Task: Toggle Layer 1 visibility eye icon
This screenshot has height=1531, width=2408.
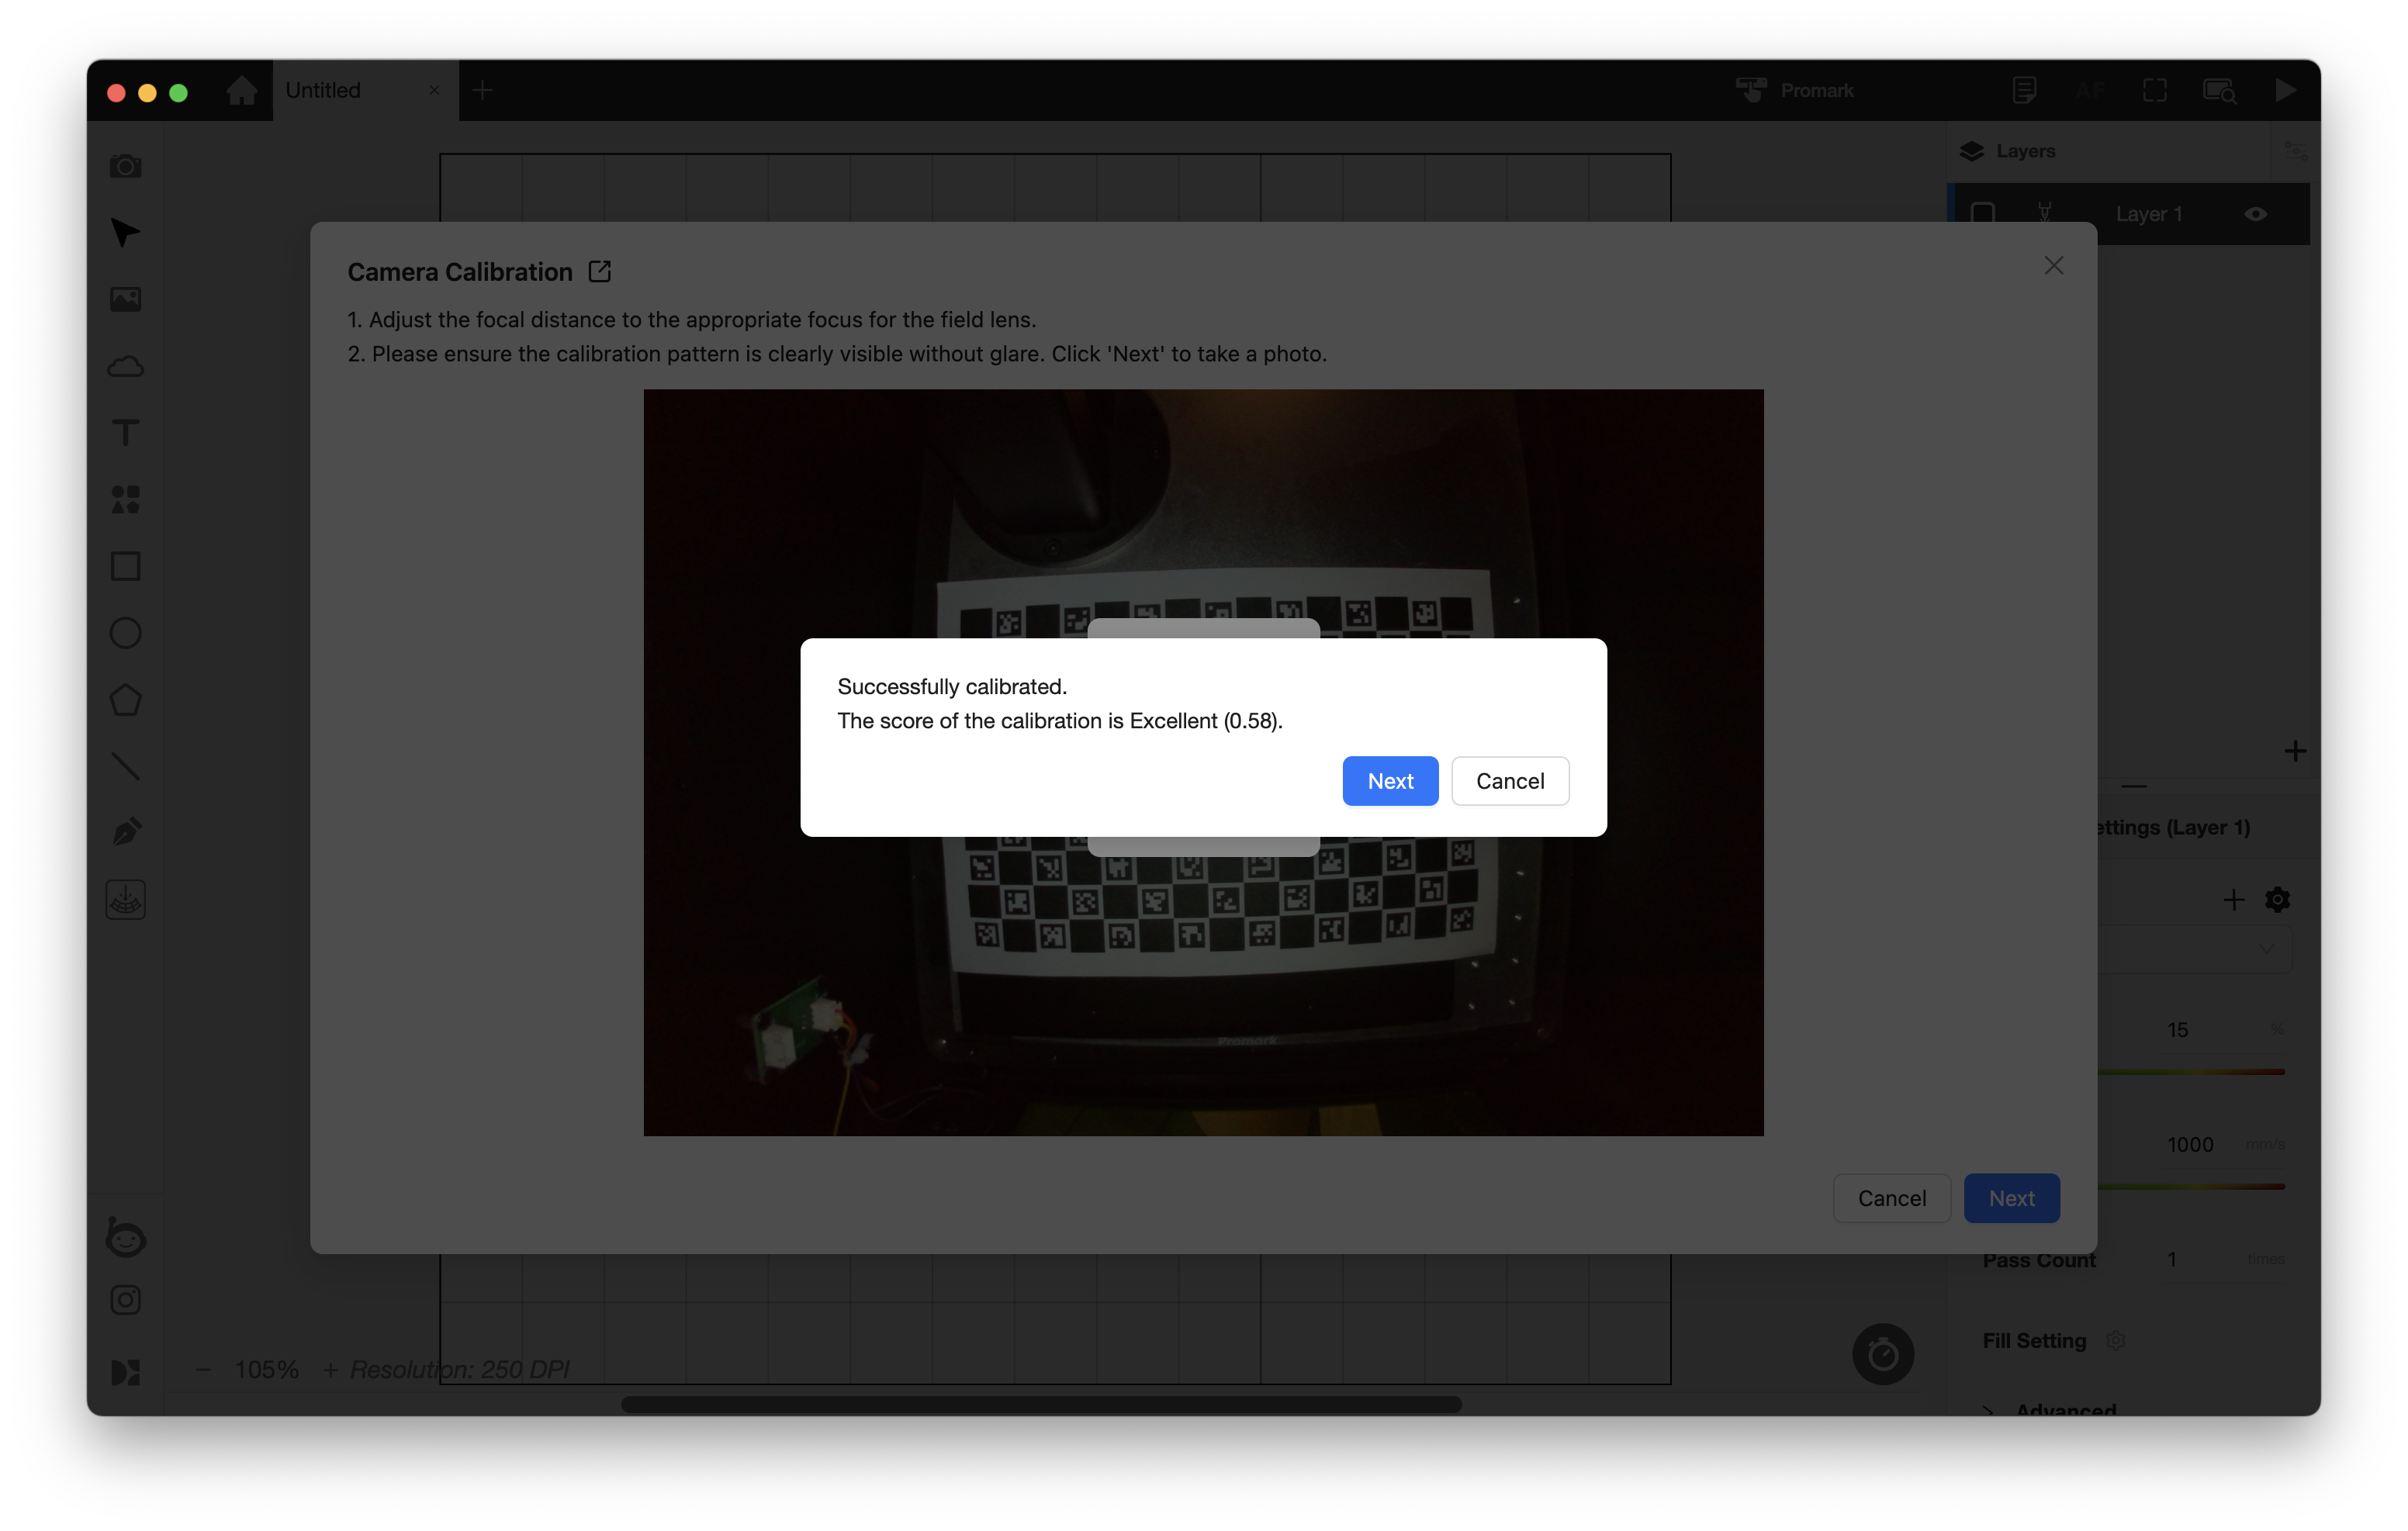Action: click(2255, 214)
